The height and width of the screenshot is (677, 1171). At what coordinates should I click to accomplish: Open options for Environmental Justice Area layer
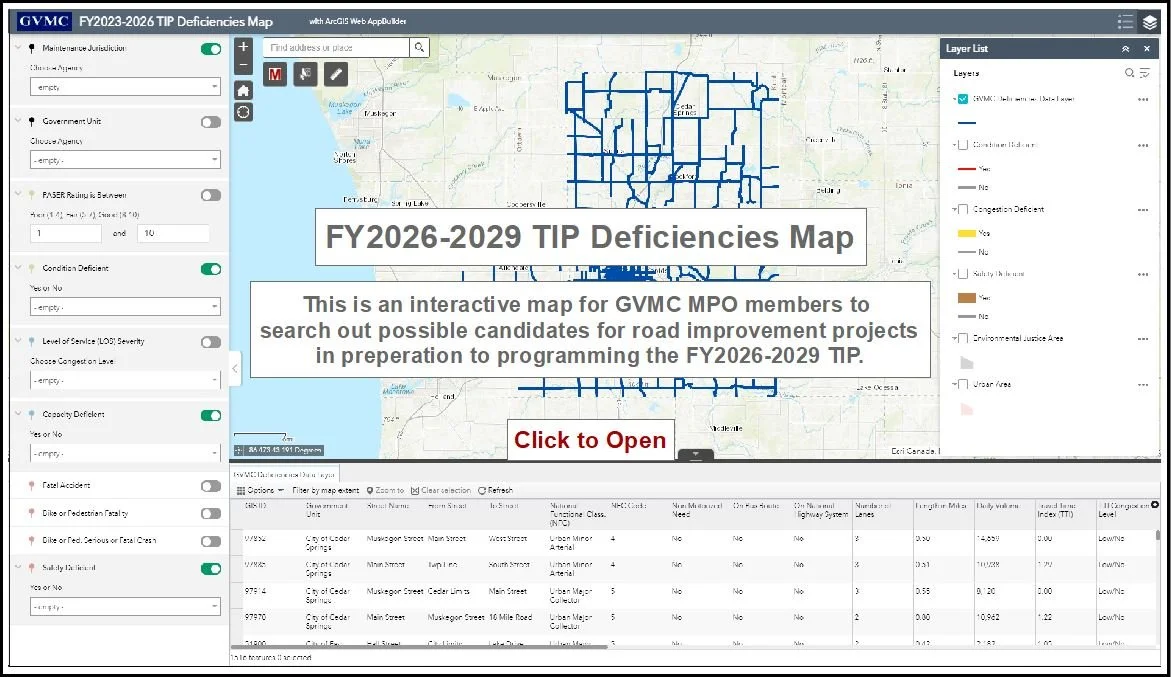1143,339
